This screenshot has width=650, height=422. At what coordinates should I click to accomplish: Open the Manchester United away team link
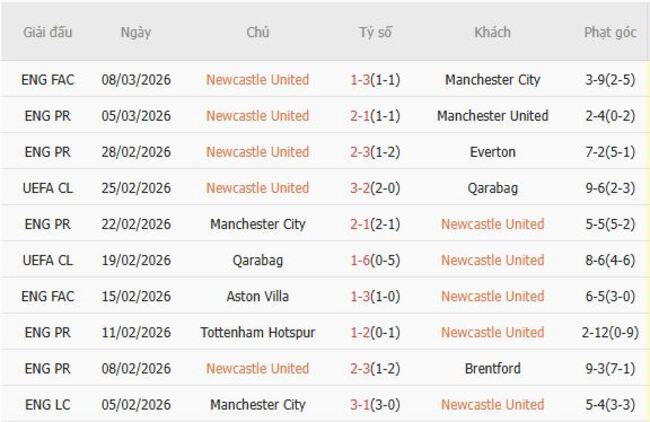(x=492, y=116)
